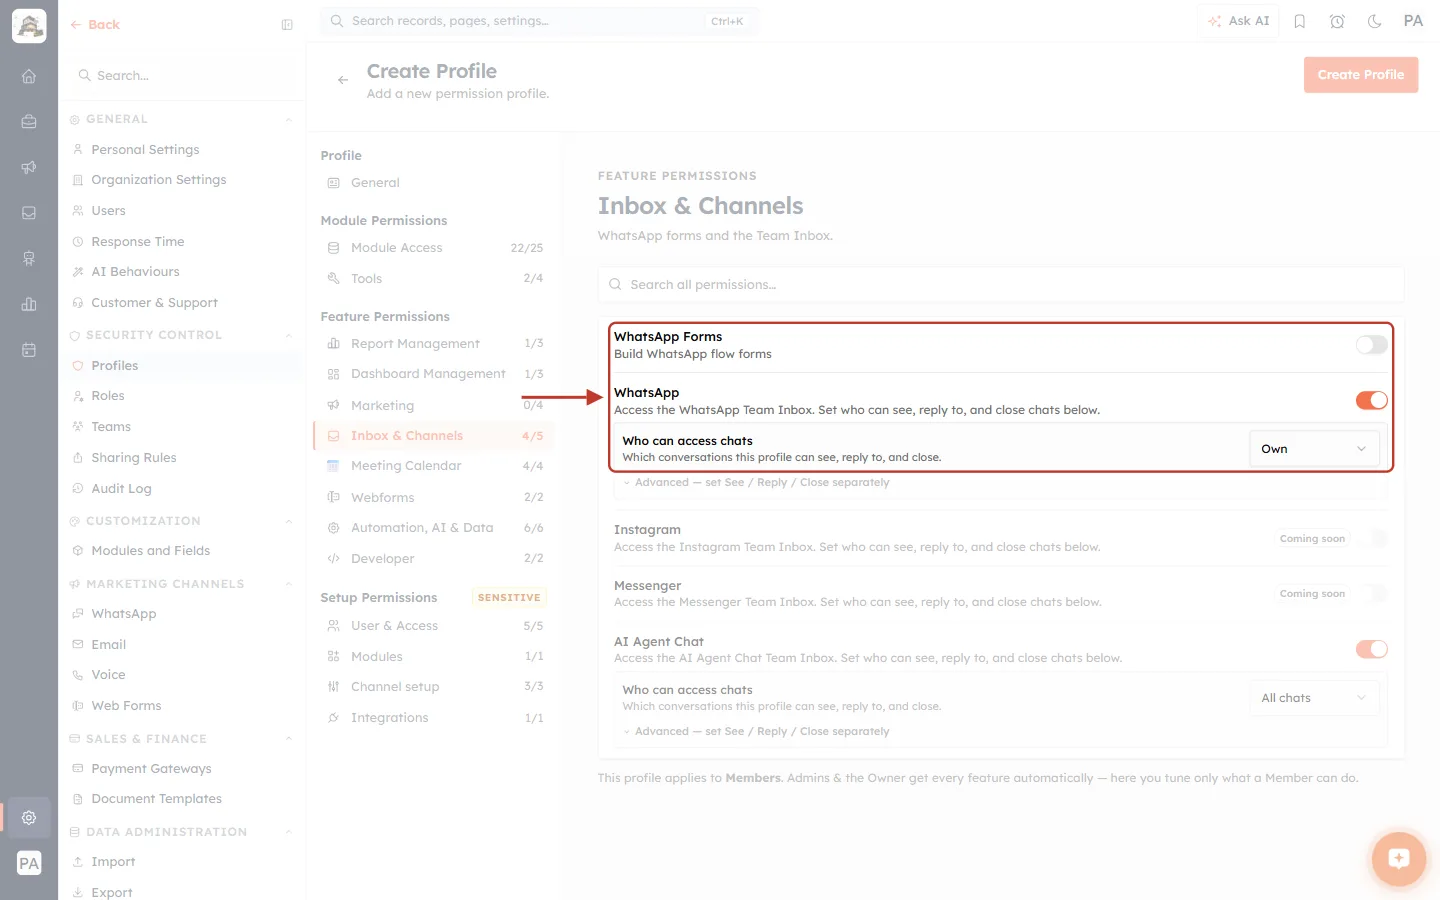
Task: Open the floating chat support bubble
Action: 1398,858
